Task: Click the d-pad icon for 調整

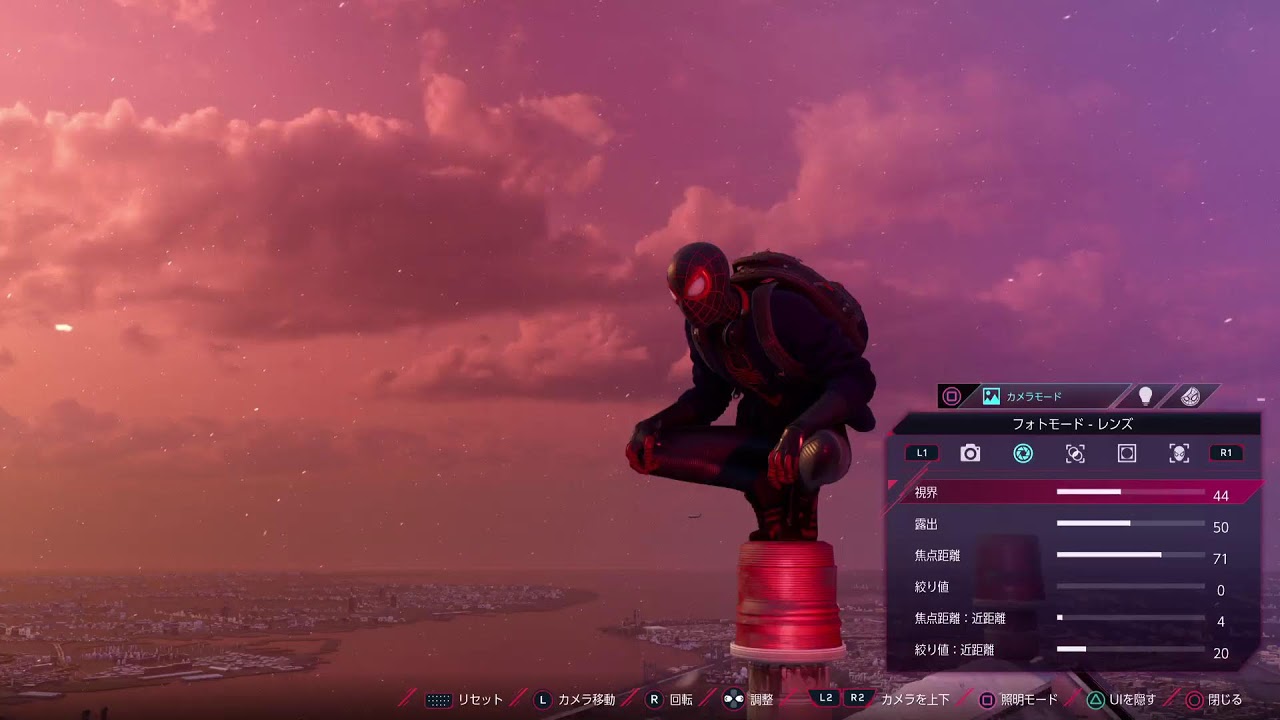Action: (733, 700)
